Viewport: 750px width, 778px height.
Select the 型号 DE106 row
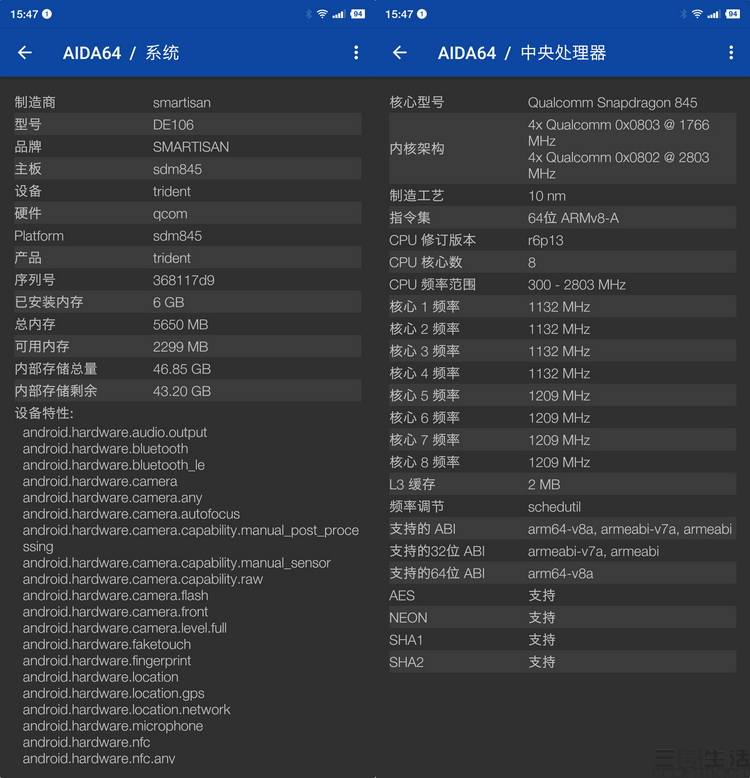coord(187,125)
